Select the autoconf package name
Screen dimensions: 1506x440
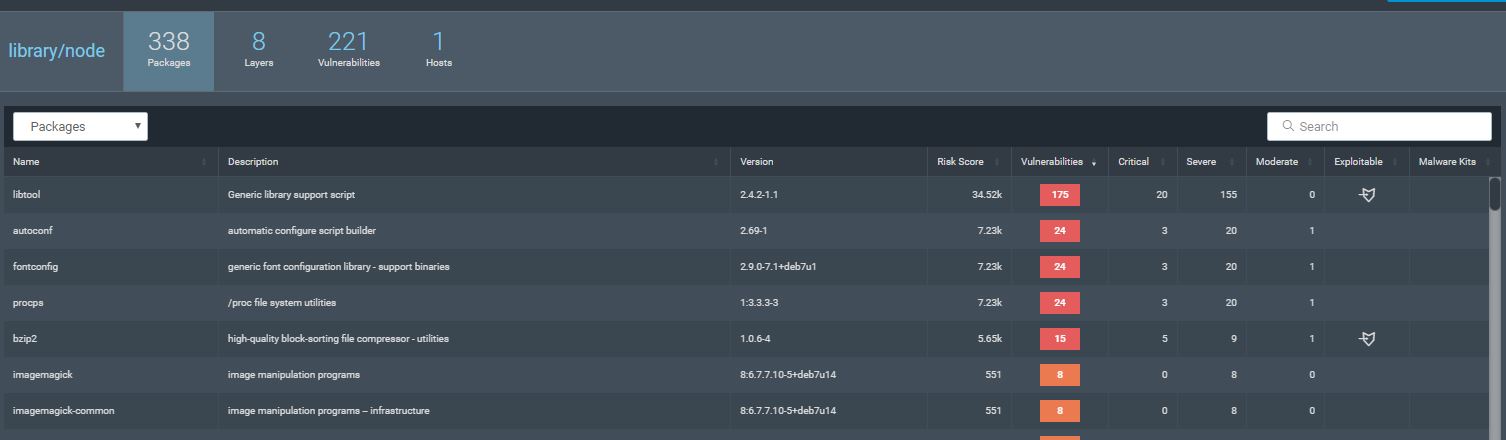pyautogui.click(x=33, y=231)
